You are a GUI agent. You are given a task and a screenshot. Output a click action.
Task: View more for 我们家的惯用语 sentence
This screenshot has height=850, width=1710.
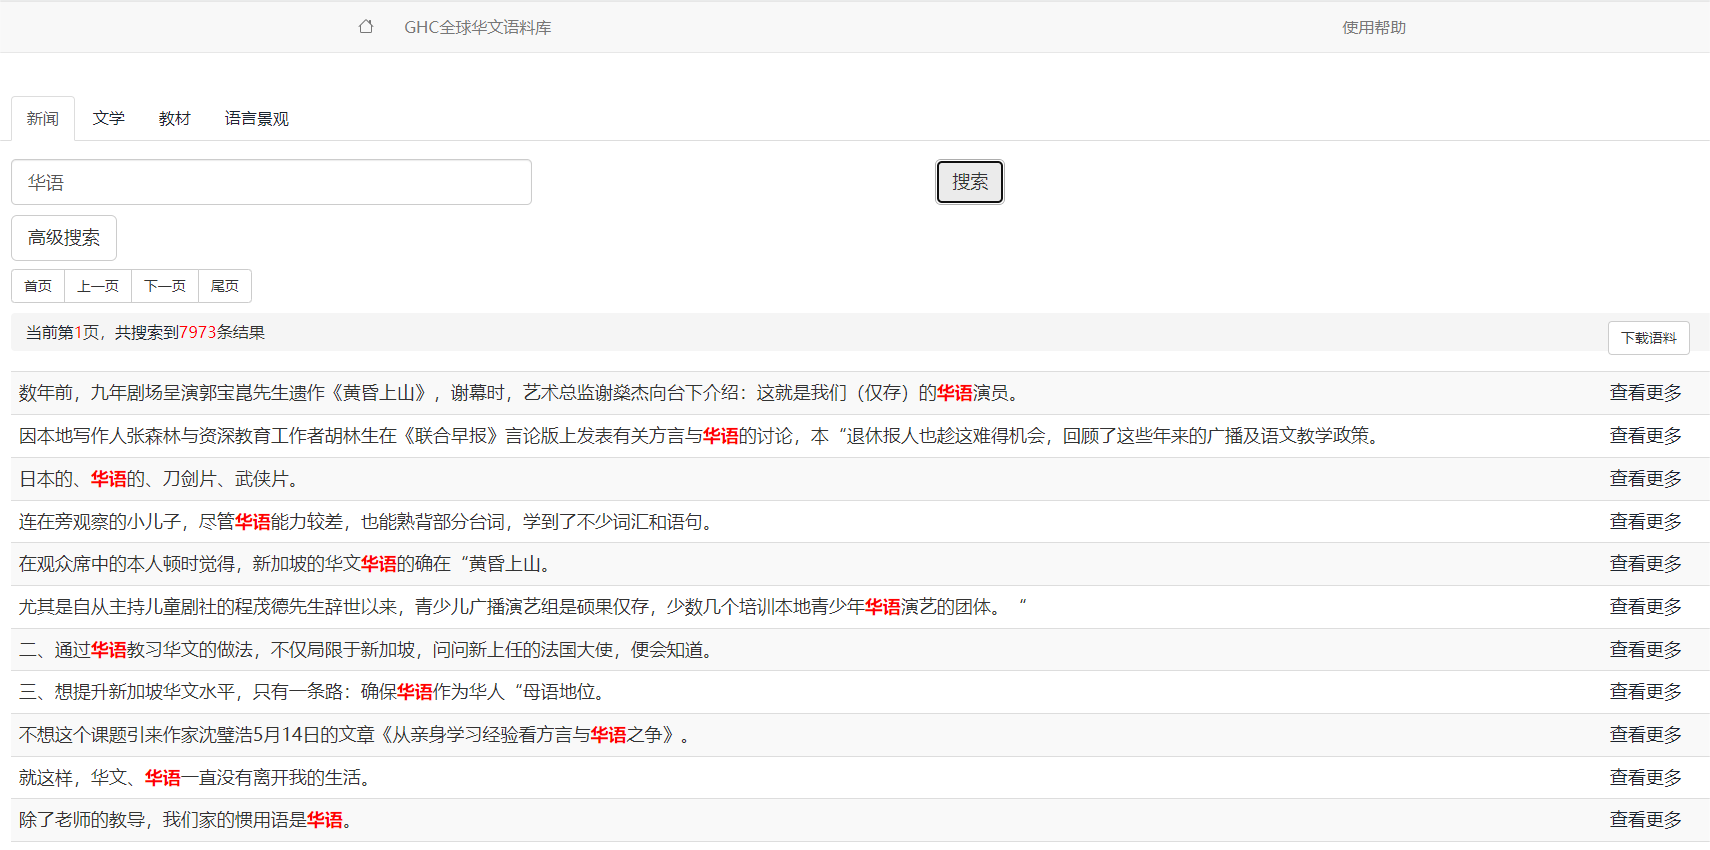(1646, 820)
